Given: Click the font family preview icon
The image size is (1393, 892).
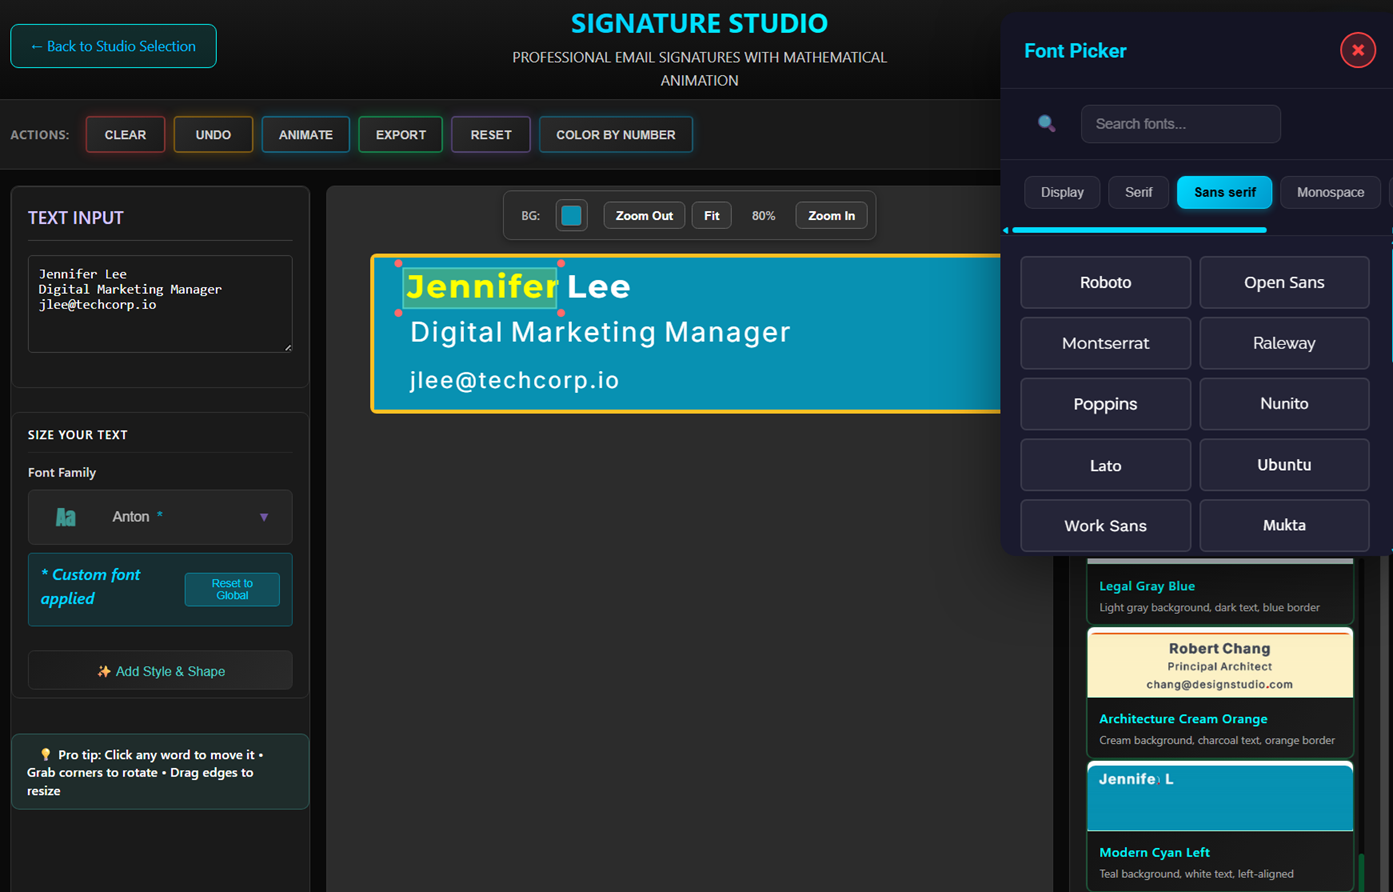Looking at the screenshot, I should tap(66, 517).
